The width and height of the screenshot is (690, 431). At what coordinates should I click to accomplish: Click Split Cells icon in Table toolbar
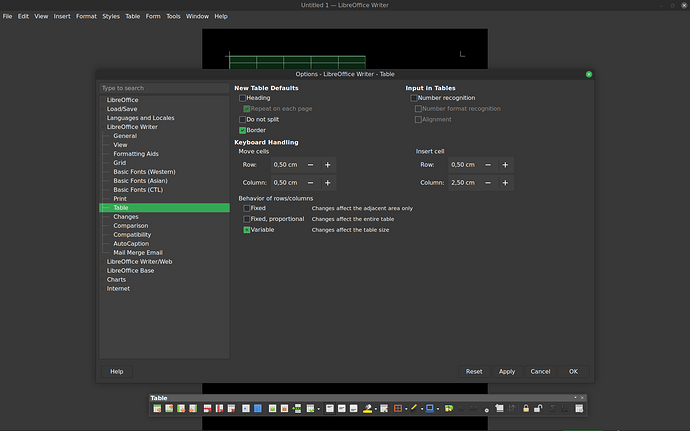pyautogui.click(x=284, y=409)
